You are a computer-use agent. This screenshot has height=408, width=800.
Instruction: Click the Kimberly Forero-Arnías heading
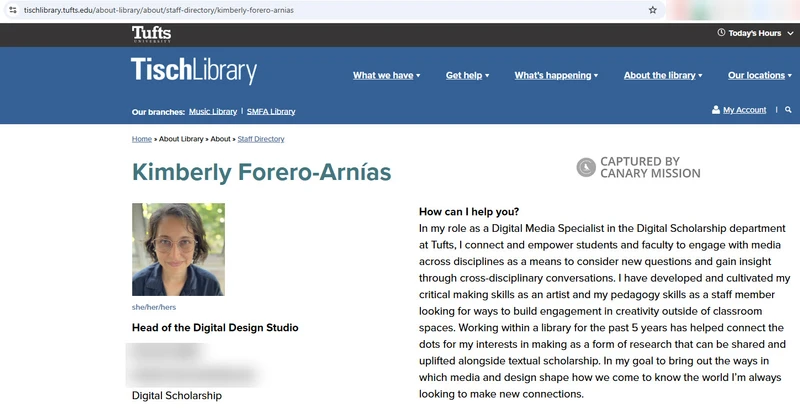pos(262,172)
